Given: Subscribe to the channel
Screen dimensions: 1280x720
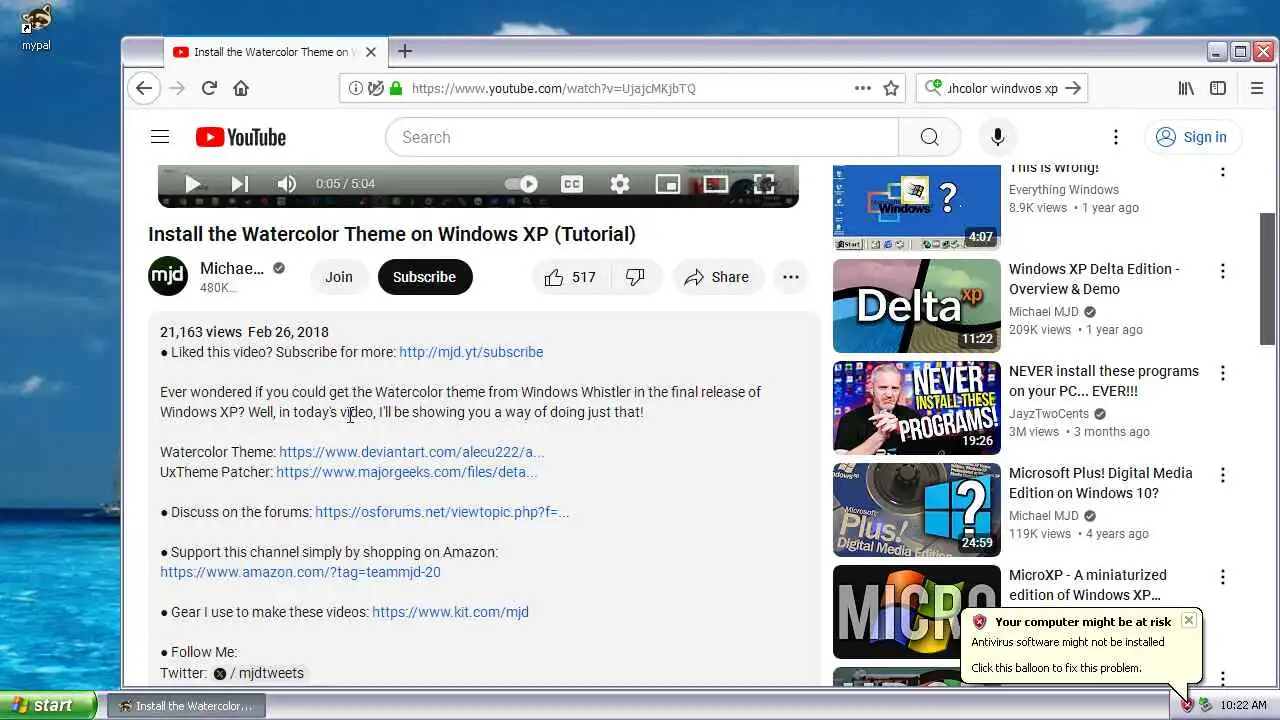Looking at the screenshot, I should pos(424,277).
